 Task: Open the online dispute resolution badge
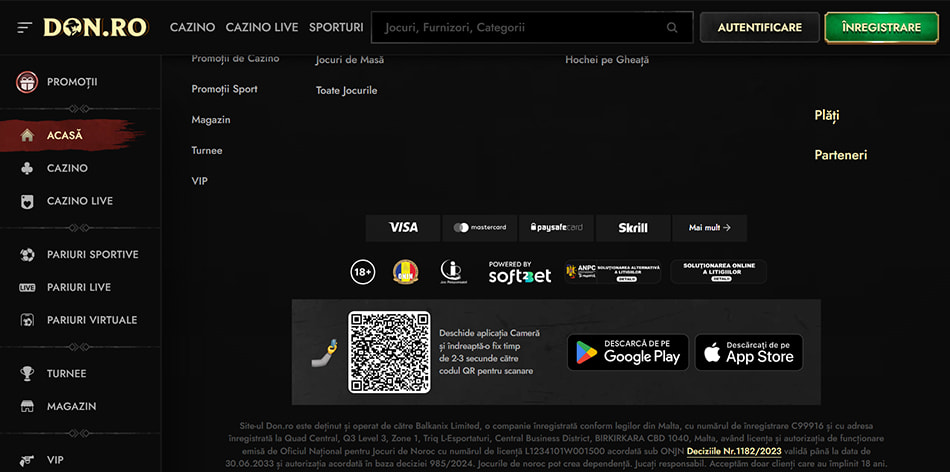coord(719,272)
